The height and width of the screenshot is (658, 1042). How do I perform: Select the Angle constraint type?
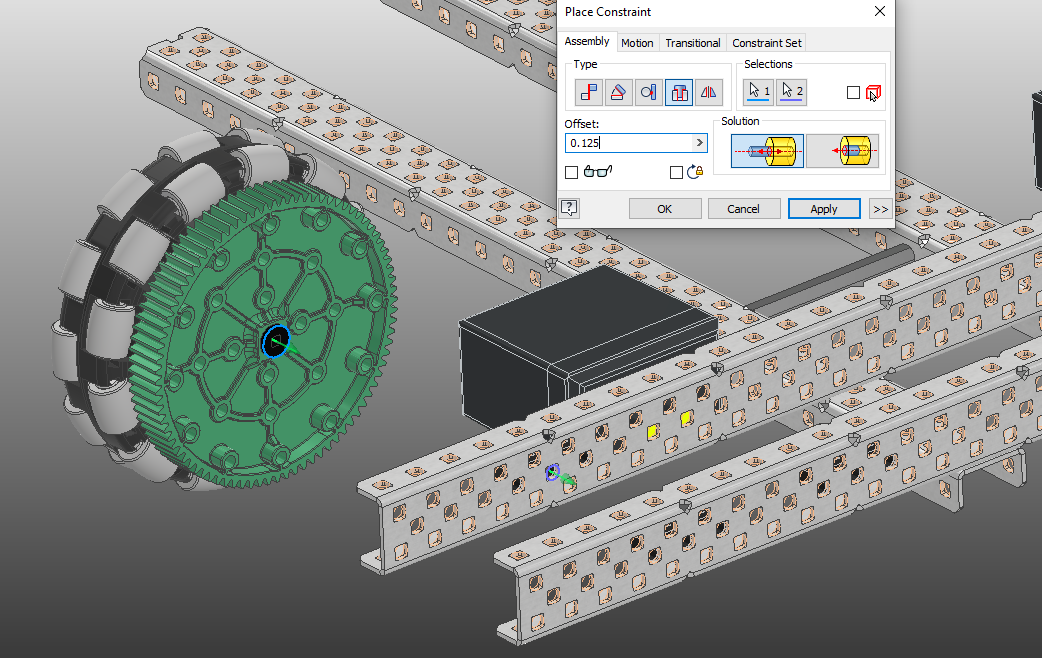(x=619, y=92)
